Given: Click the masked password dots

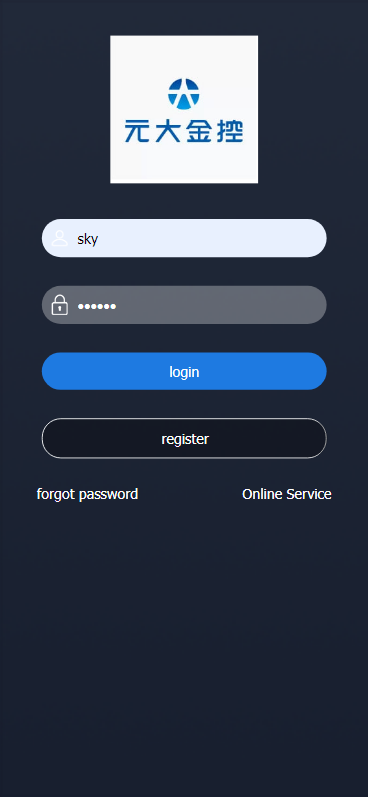Looking at the screenshot, I should coord(97,306).
